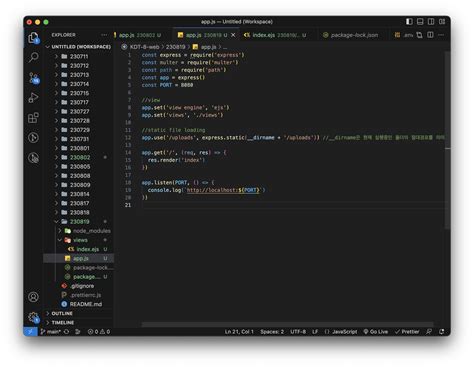
Task: Open the Search view in activity bar
Action: pyautogui.click(x=33, y=57)
